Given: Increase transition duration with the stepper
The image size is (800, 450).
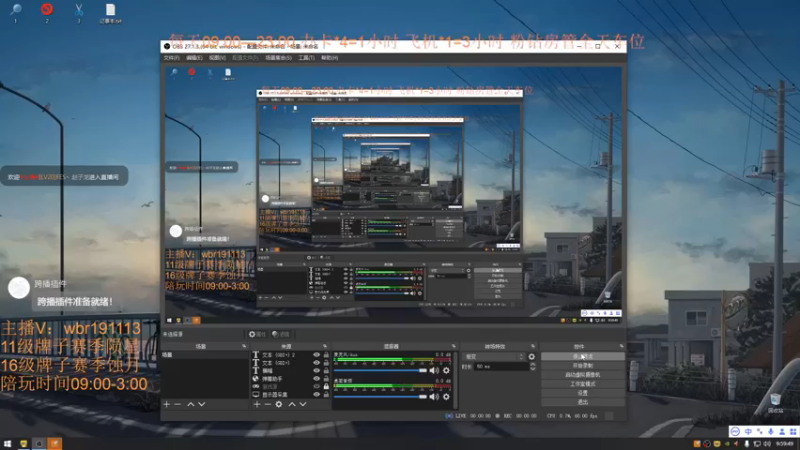Looking at the screenshot, I should (533, 365).
